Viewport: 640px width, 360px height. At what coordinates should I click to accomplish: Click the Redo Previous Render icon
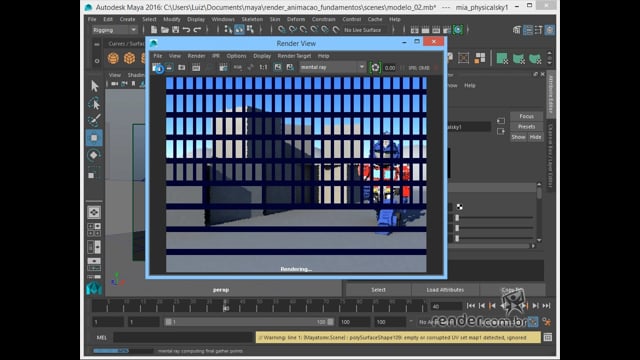tap(156, 67)
